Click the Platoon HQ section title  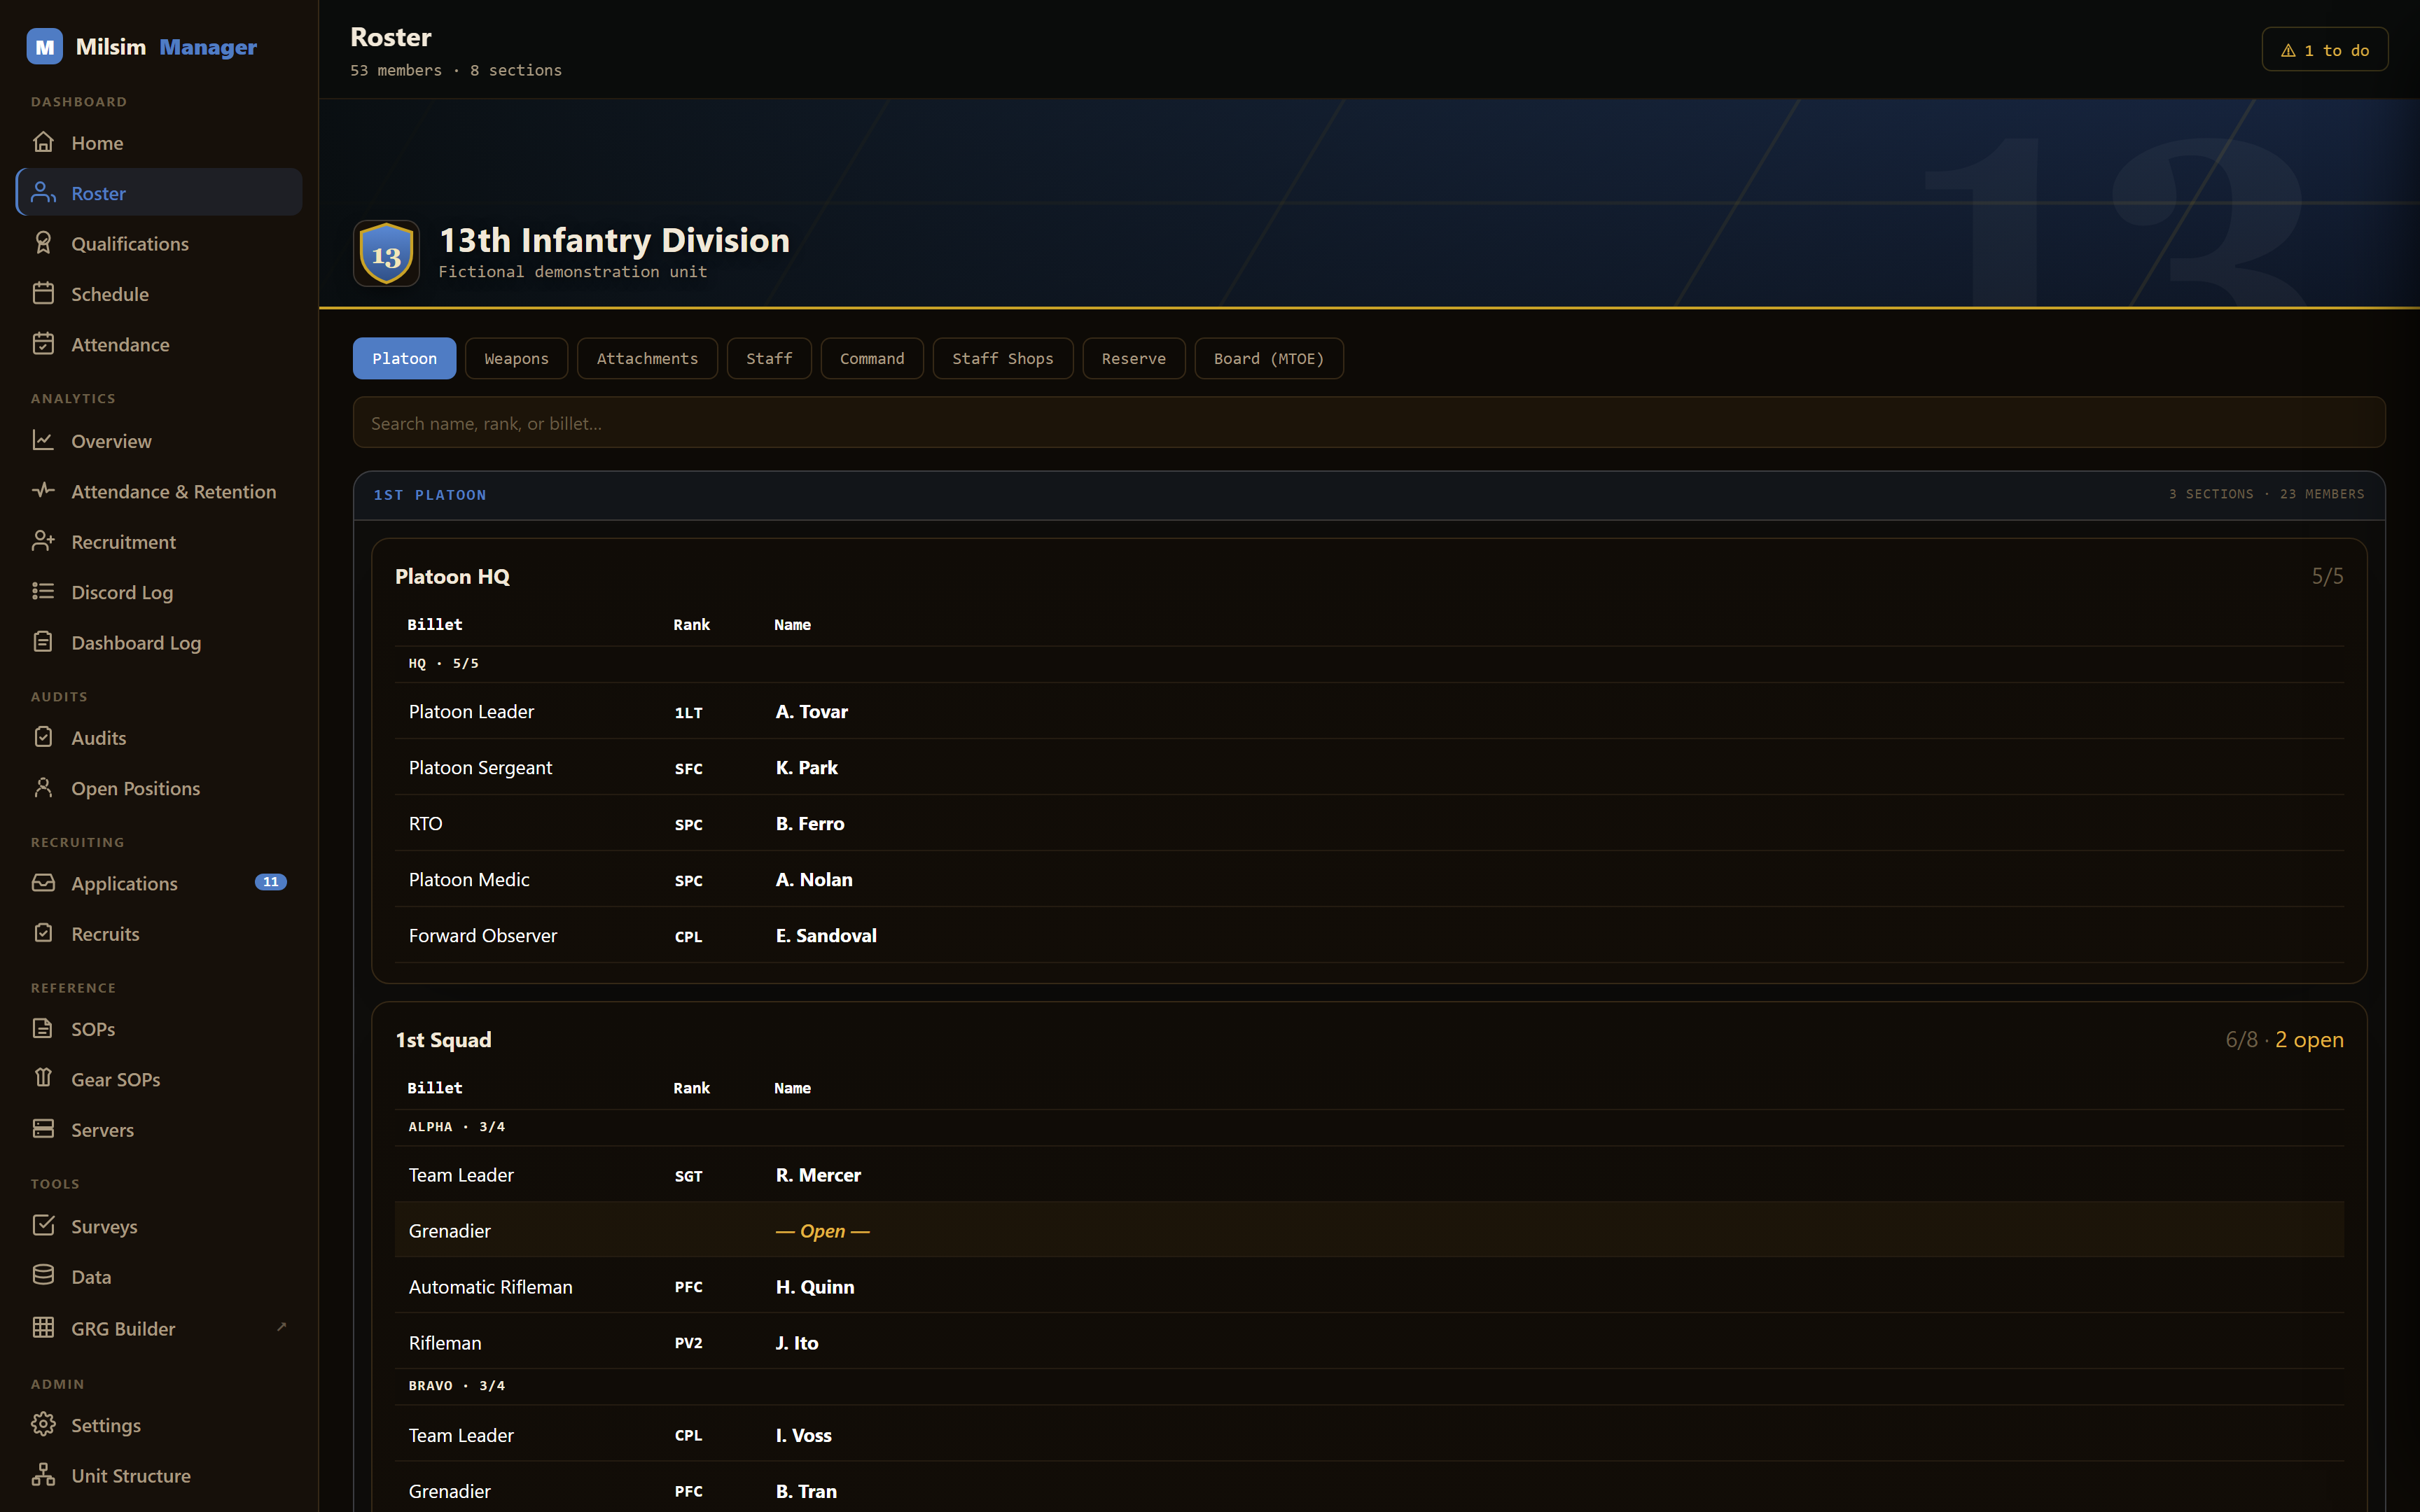[x=452, y=577]
